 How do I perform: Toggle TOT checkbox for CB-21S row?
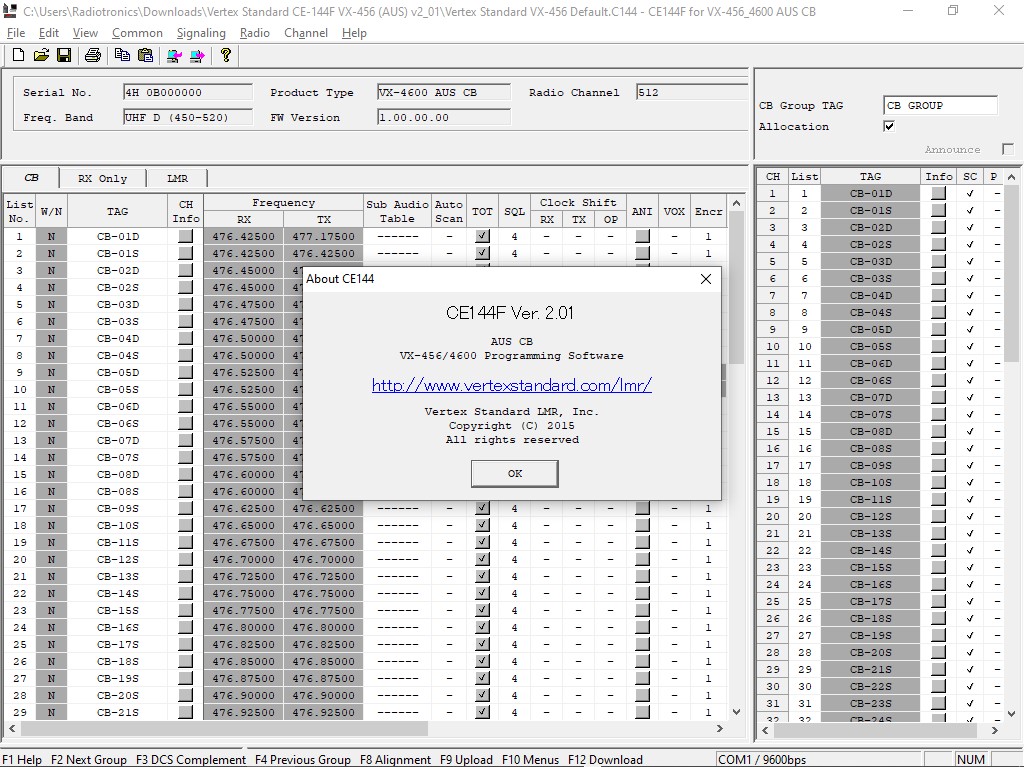coord(482,711)
